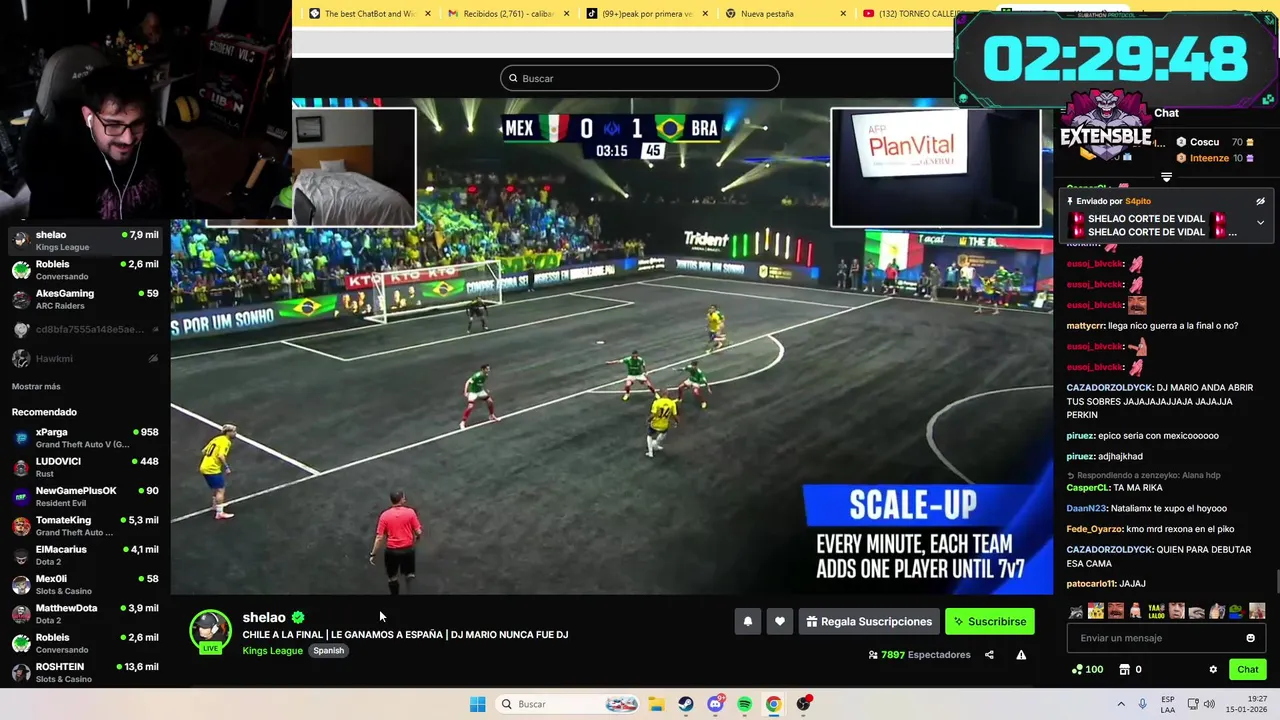This screenshot has width=1280, height=720.
Task: Open Spotify from taskbar
Action: pos(745,704)
